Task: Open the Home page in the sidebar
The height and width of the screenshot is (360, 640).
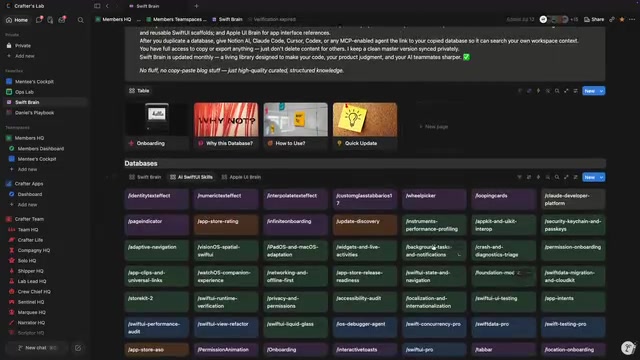Action: click(17, 20)
